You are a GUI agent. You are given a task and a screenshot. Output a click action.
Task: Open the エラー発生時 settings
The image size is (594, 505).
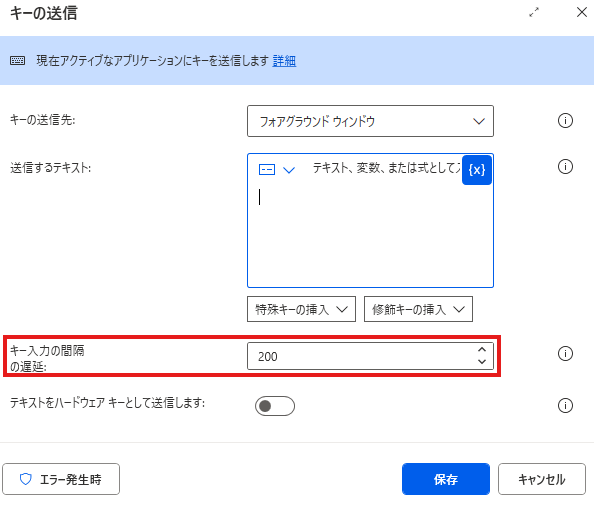[x=61, y=479]
